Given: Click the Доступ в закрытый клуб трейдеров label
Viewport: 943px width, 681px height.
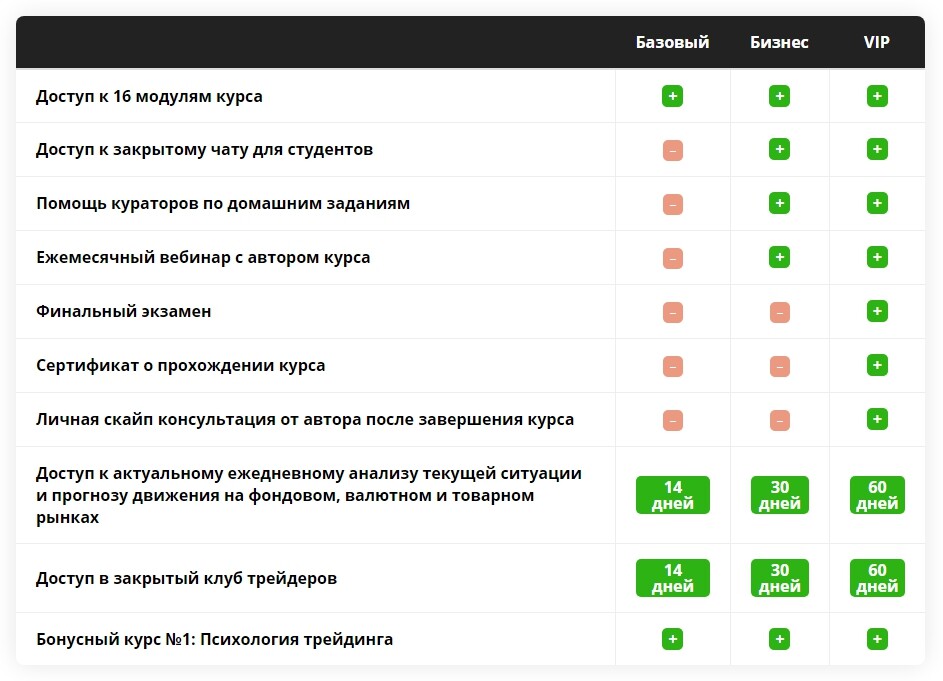Looking at the screenshot, I should (186, 579).
